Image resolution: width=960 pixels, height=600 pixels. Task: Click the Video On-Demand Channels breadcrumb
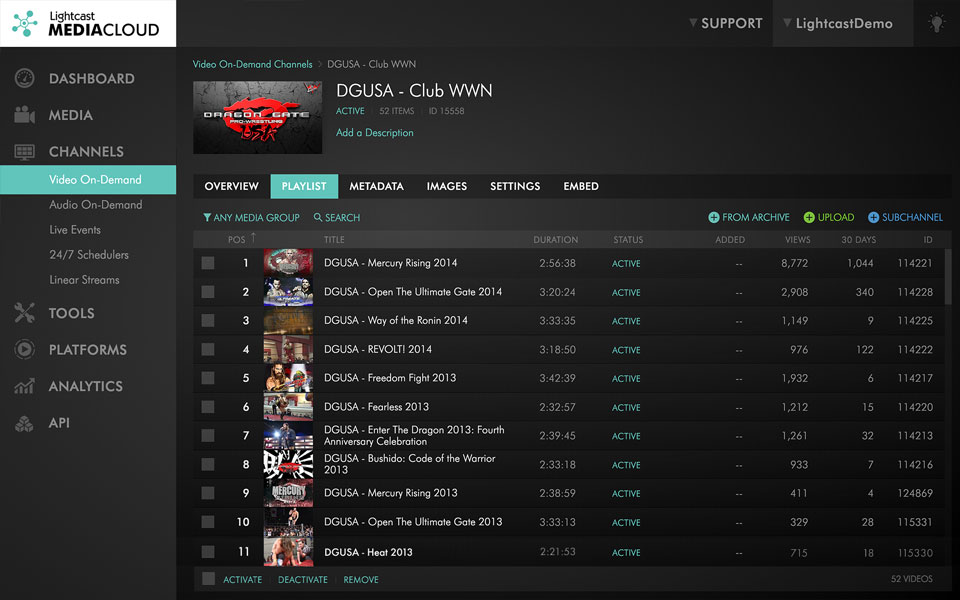pos(252,64)
